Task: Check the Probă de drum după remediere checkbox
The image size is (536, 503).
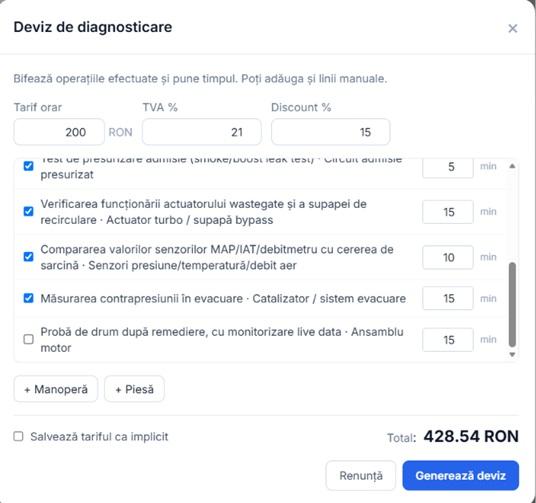Action: click(28, 339)
